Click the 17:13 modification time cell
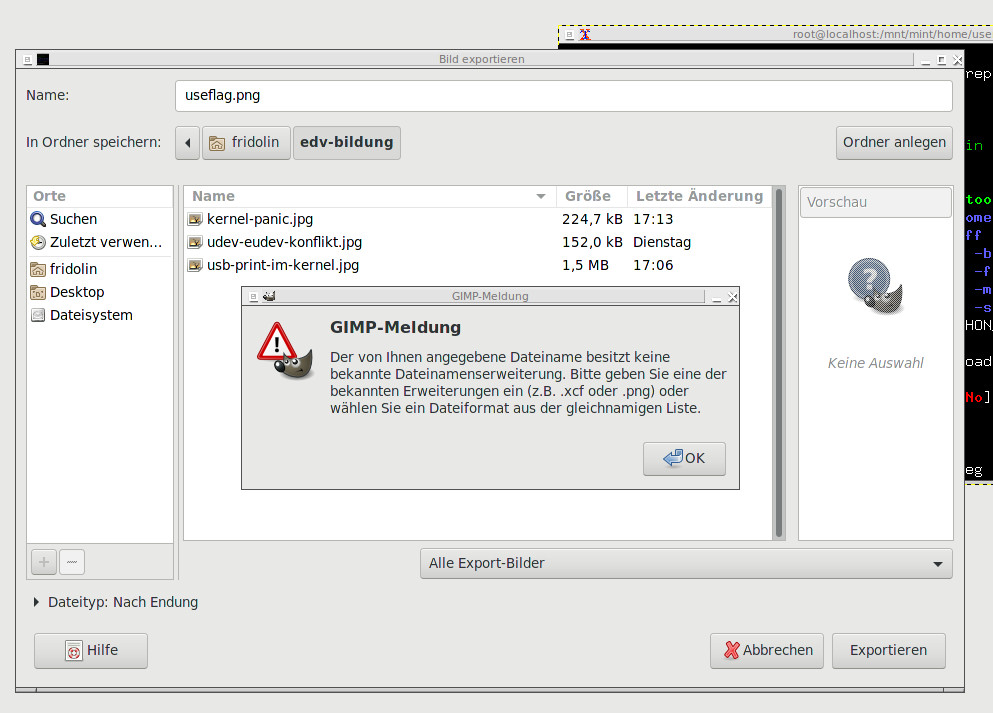The height and width of the screenshot is (713, 993). pyautogui.click(x=653, y=219)
